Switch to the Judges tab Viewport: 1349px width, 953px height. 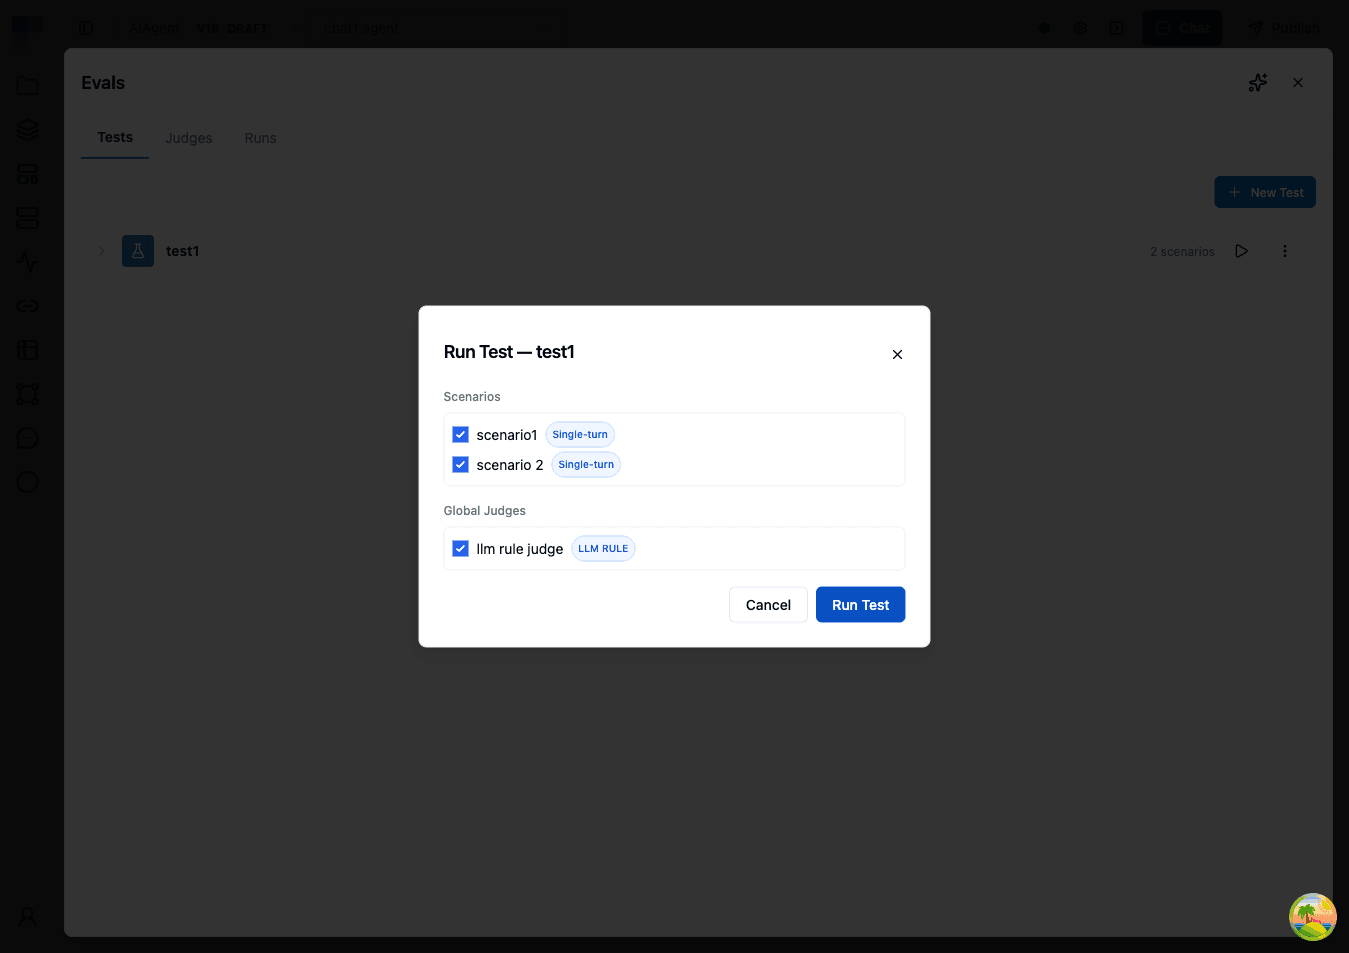[188, 138]
